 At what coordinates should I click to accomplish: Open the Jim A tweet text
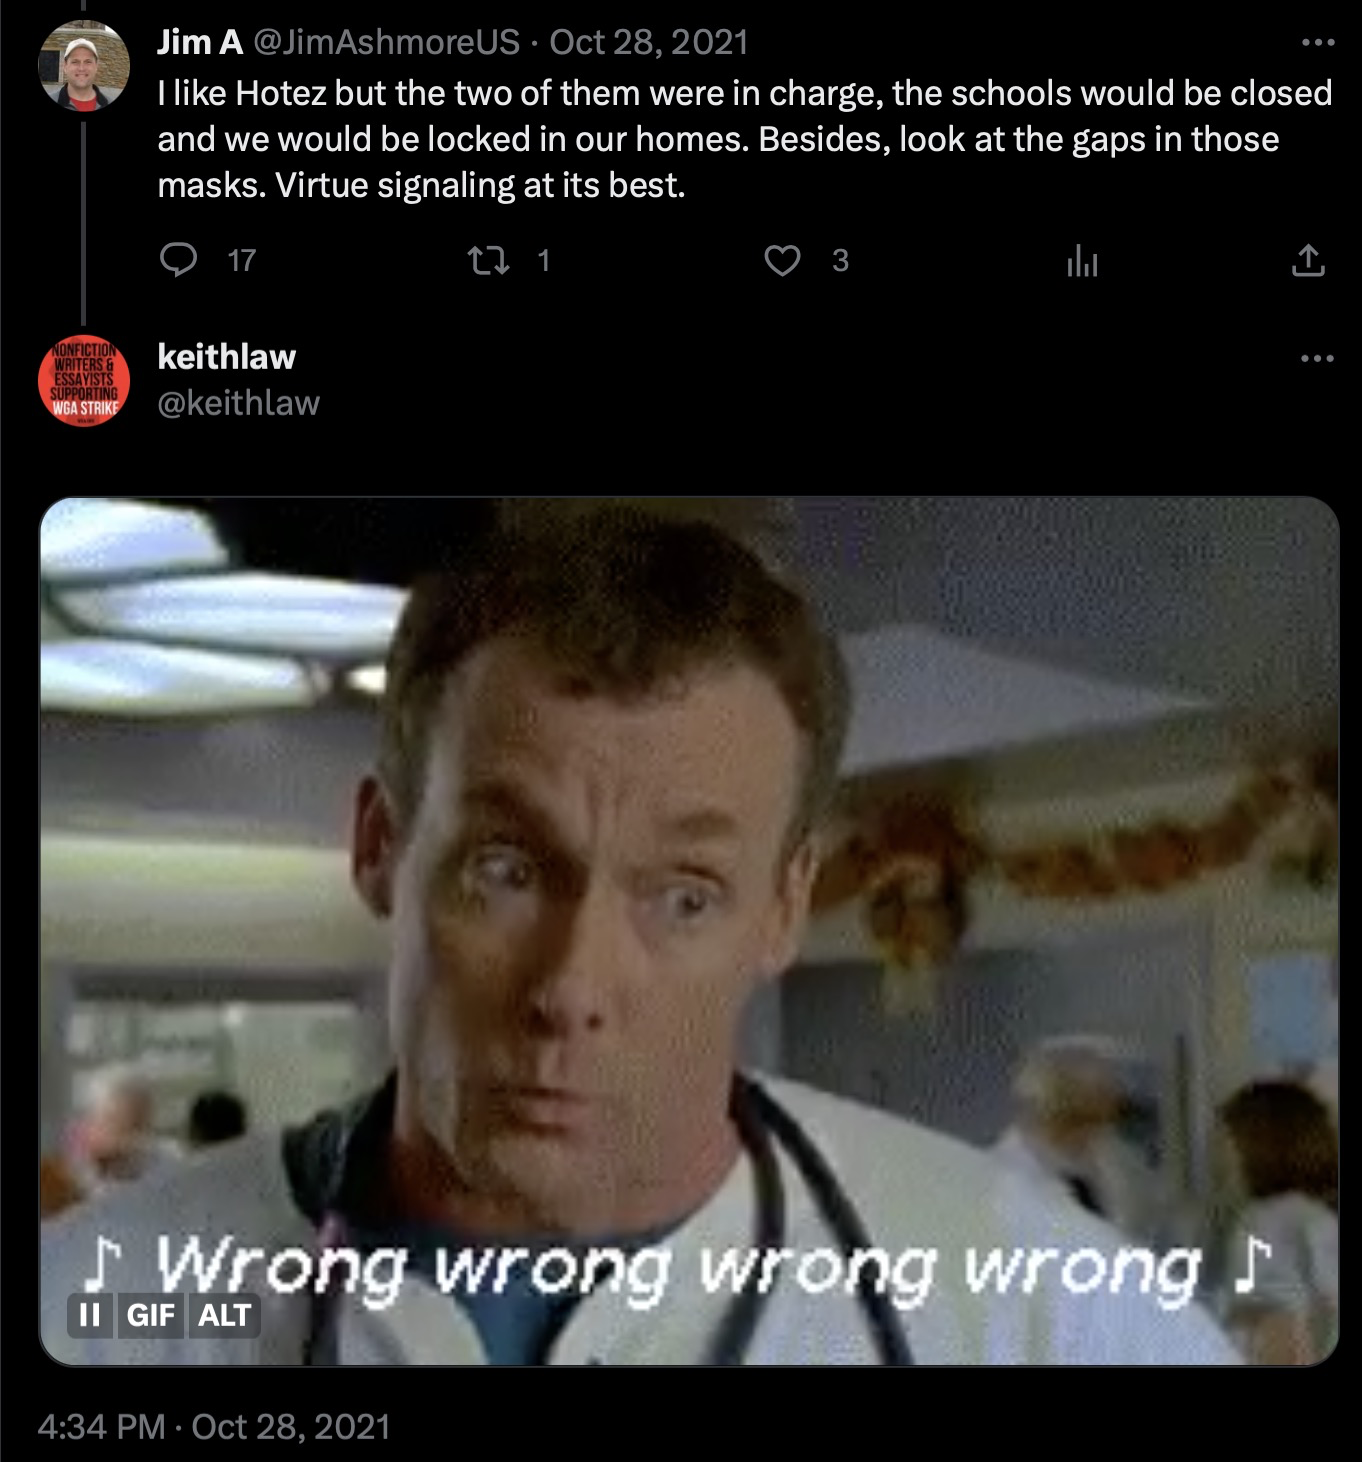tap(745, 139)
